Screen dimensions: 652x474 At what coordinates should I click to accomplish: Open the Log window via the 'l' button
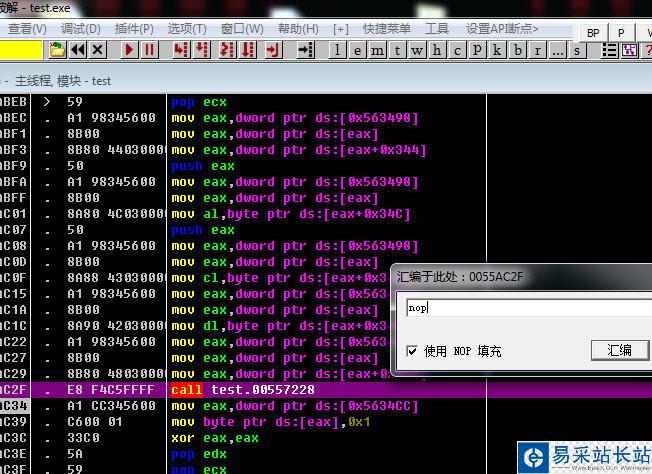coord(338,50)
